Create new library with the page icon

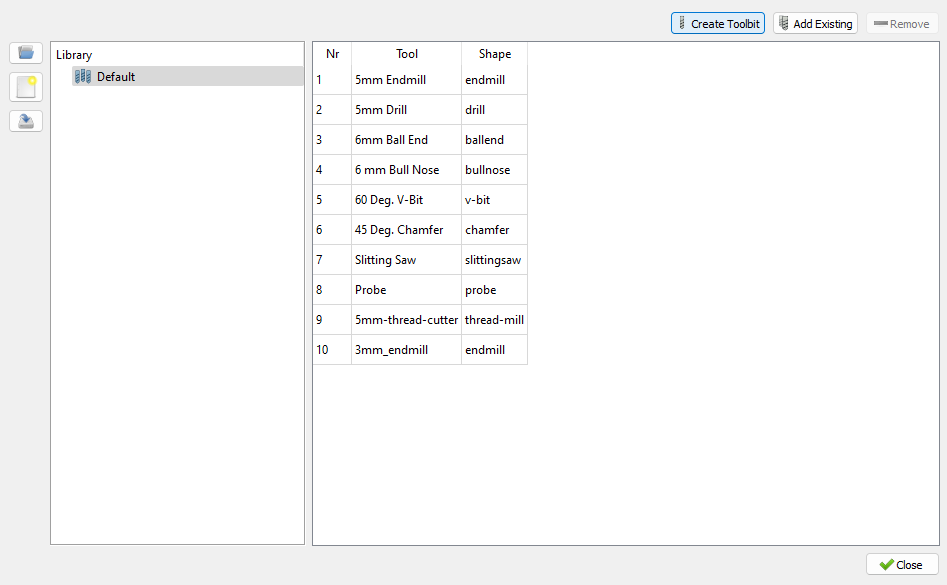[26, 87]
